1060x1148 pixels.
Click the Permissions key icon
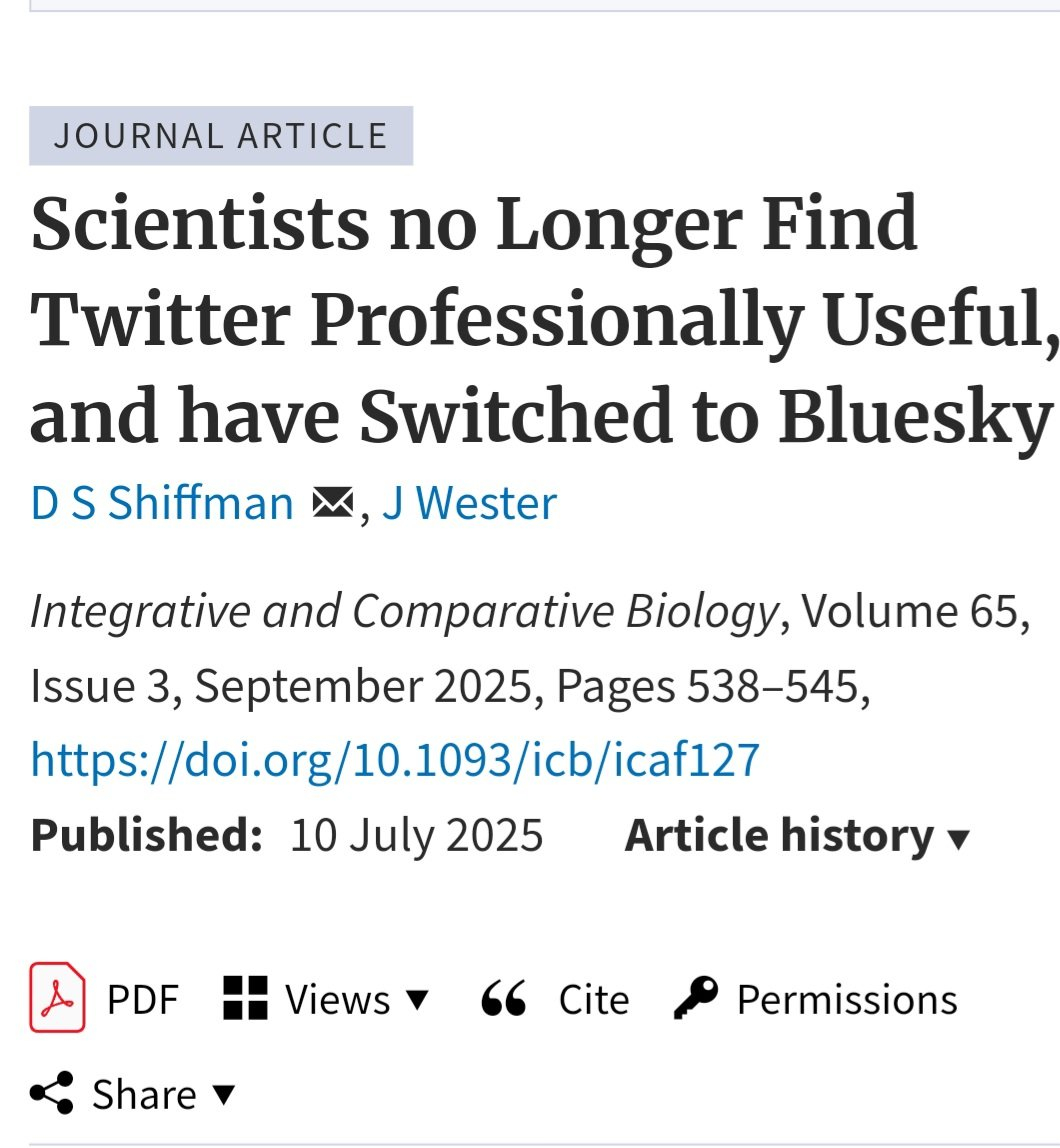(696, 998)
